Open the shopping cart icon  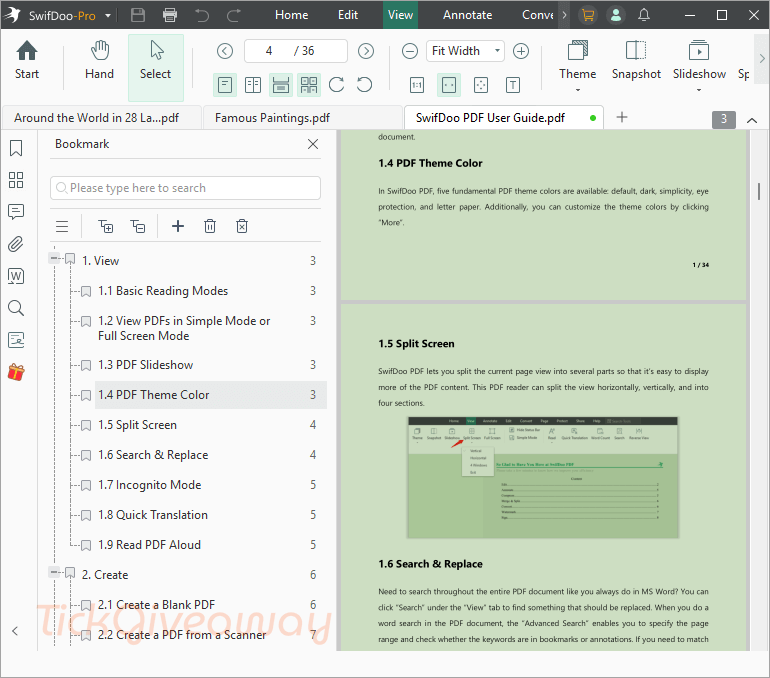click(x=588, y=15)
